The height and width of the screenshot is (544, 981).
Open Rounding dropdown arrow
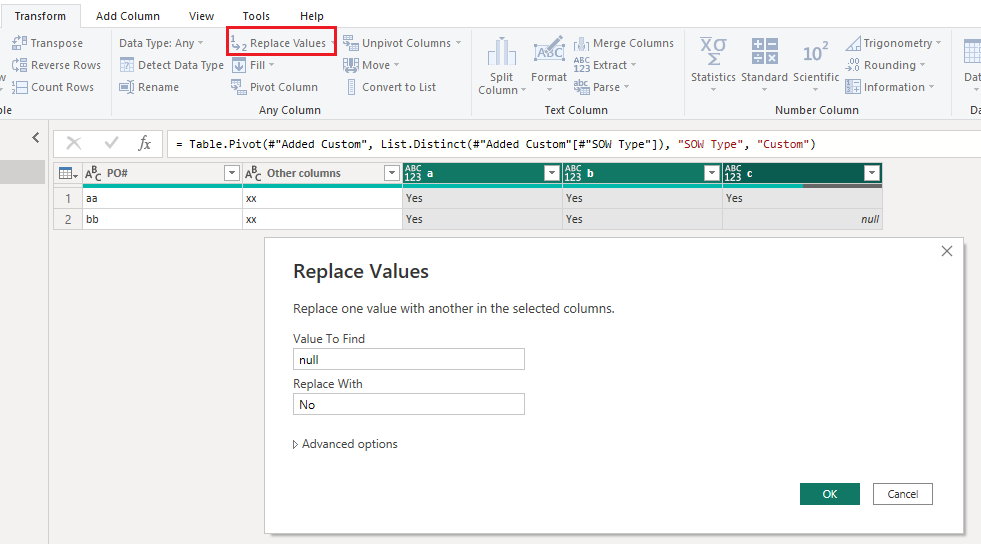[x=922, y=64]
